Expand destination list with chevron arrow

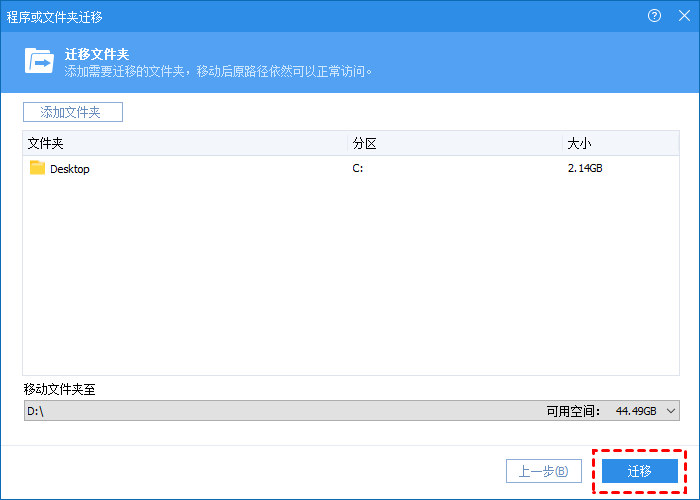click(x=671, y=411)
